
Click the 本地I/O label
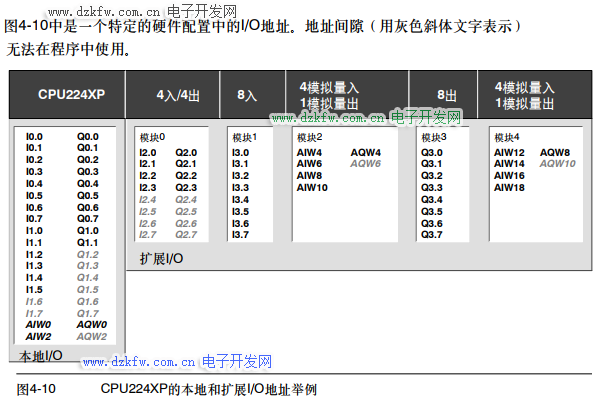[x=41, y=356]
